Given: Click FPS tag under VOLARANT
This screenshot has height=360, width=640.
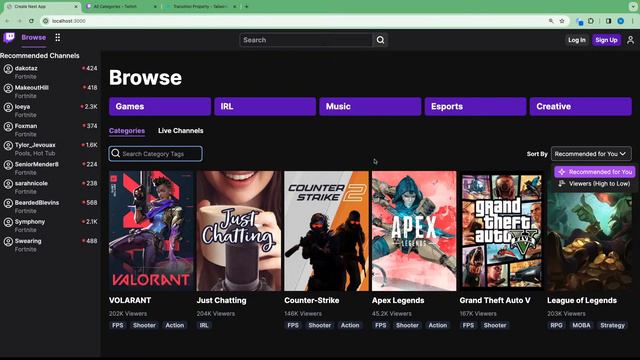Looking at the screenshot, I should coord(118,325).
